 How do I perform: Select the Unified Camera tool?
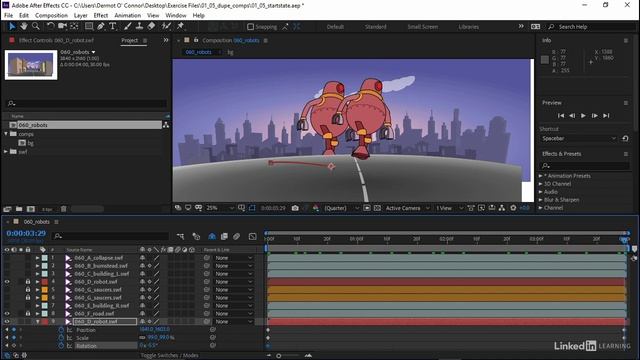[x=62, y=27]
